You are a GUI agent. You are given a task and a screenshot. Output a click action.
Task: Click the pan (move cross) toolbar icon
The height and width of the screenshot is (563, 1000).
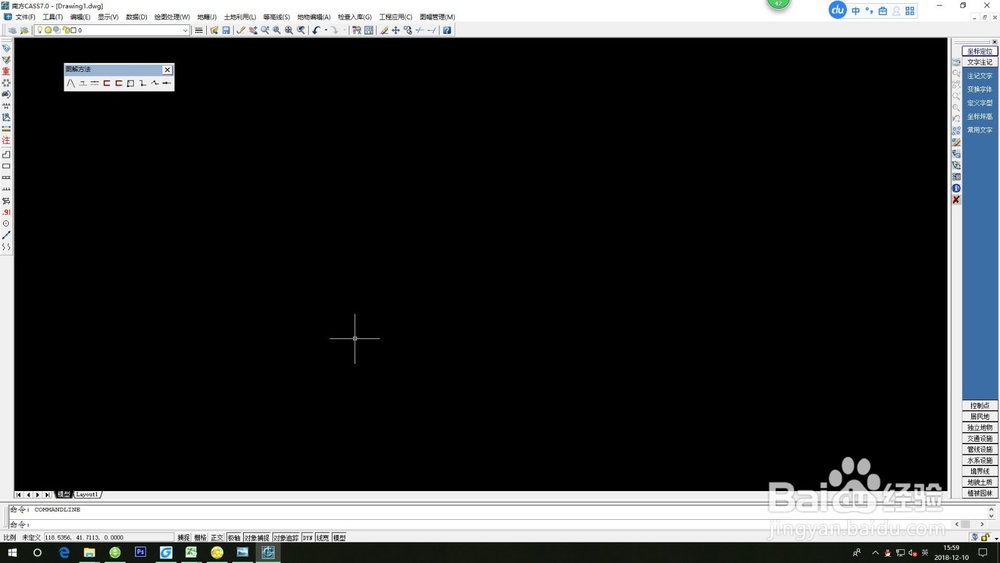pyautogui.click(x=396, y=30)
